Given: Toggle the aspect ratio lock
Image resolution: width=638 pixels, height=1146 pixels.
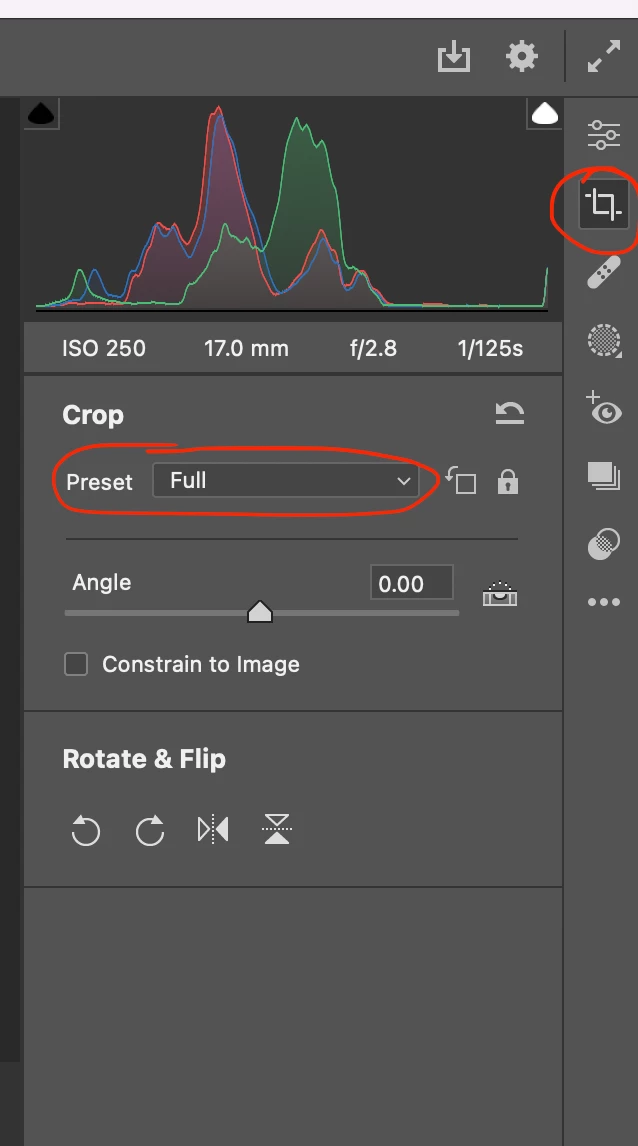Looking at the screenshot, I should tap(508, 482).
